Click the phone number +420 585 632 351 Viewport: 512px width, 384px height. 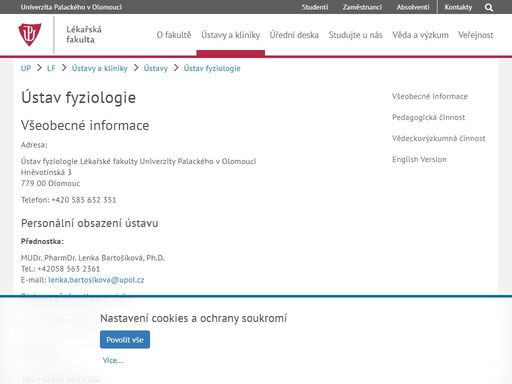coord(84,200)
